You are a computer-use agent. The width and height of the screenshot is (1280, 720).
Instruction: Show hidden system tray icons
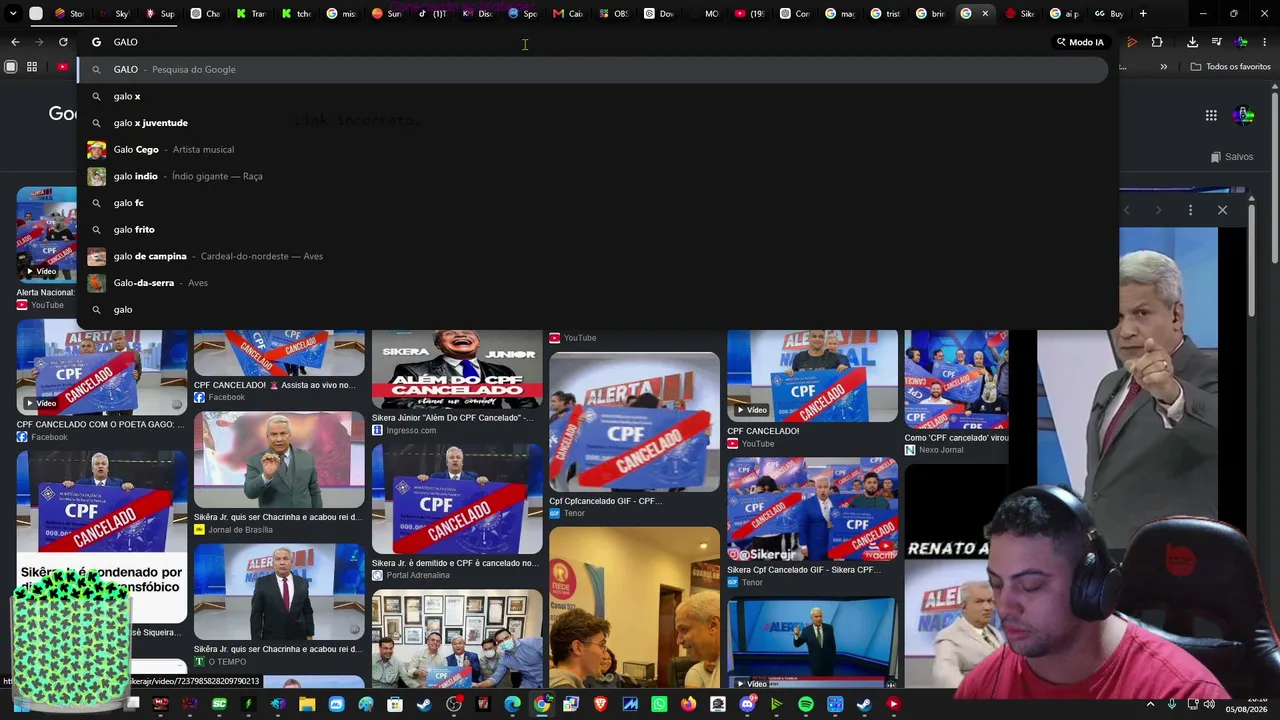point(1151,705)
